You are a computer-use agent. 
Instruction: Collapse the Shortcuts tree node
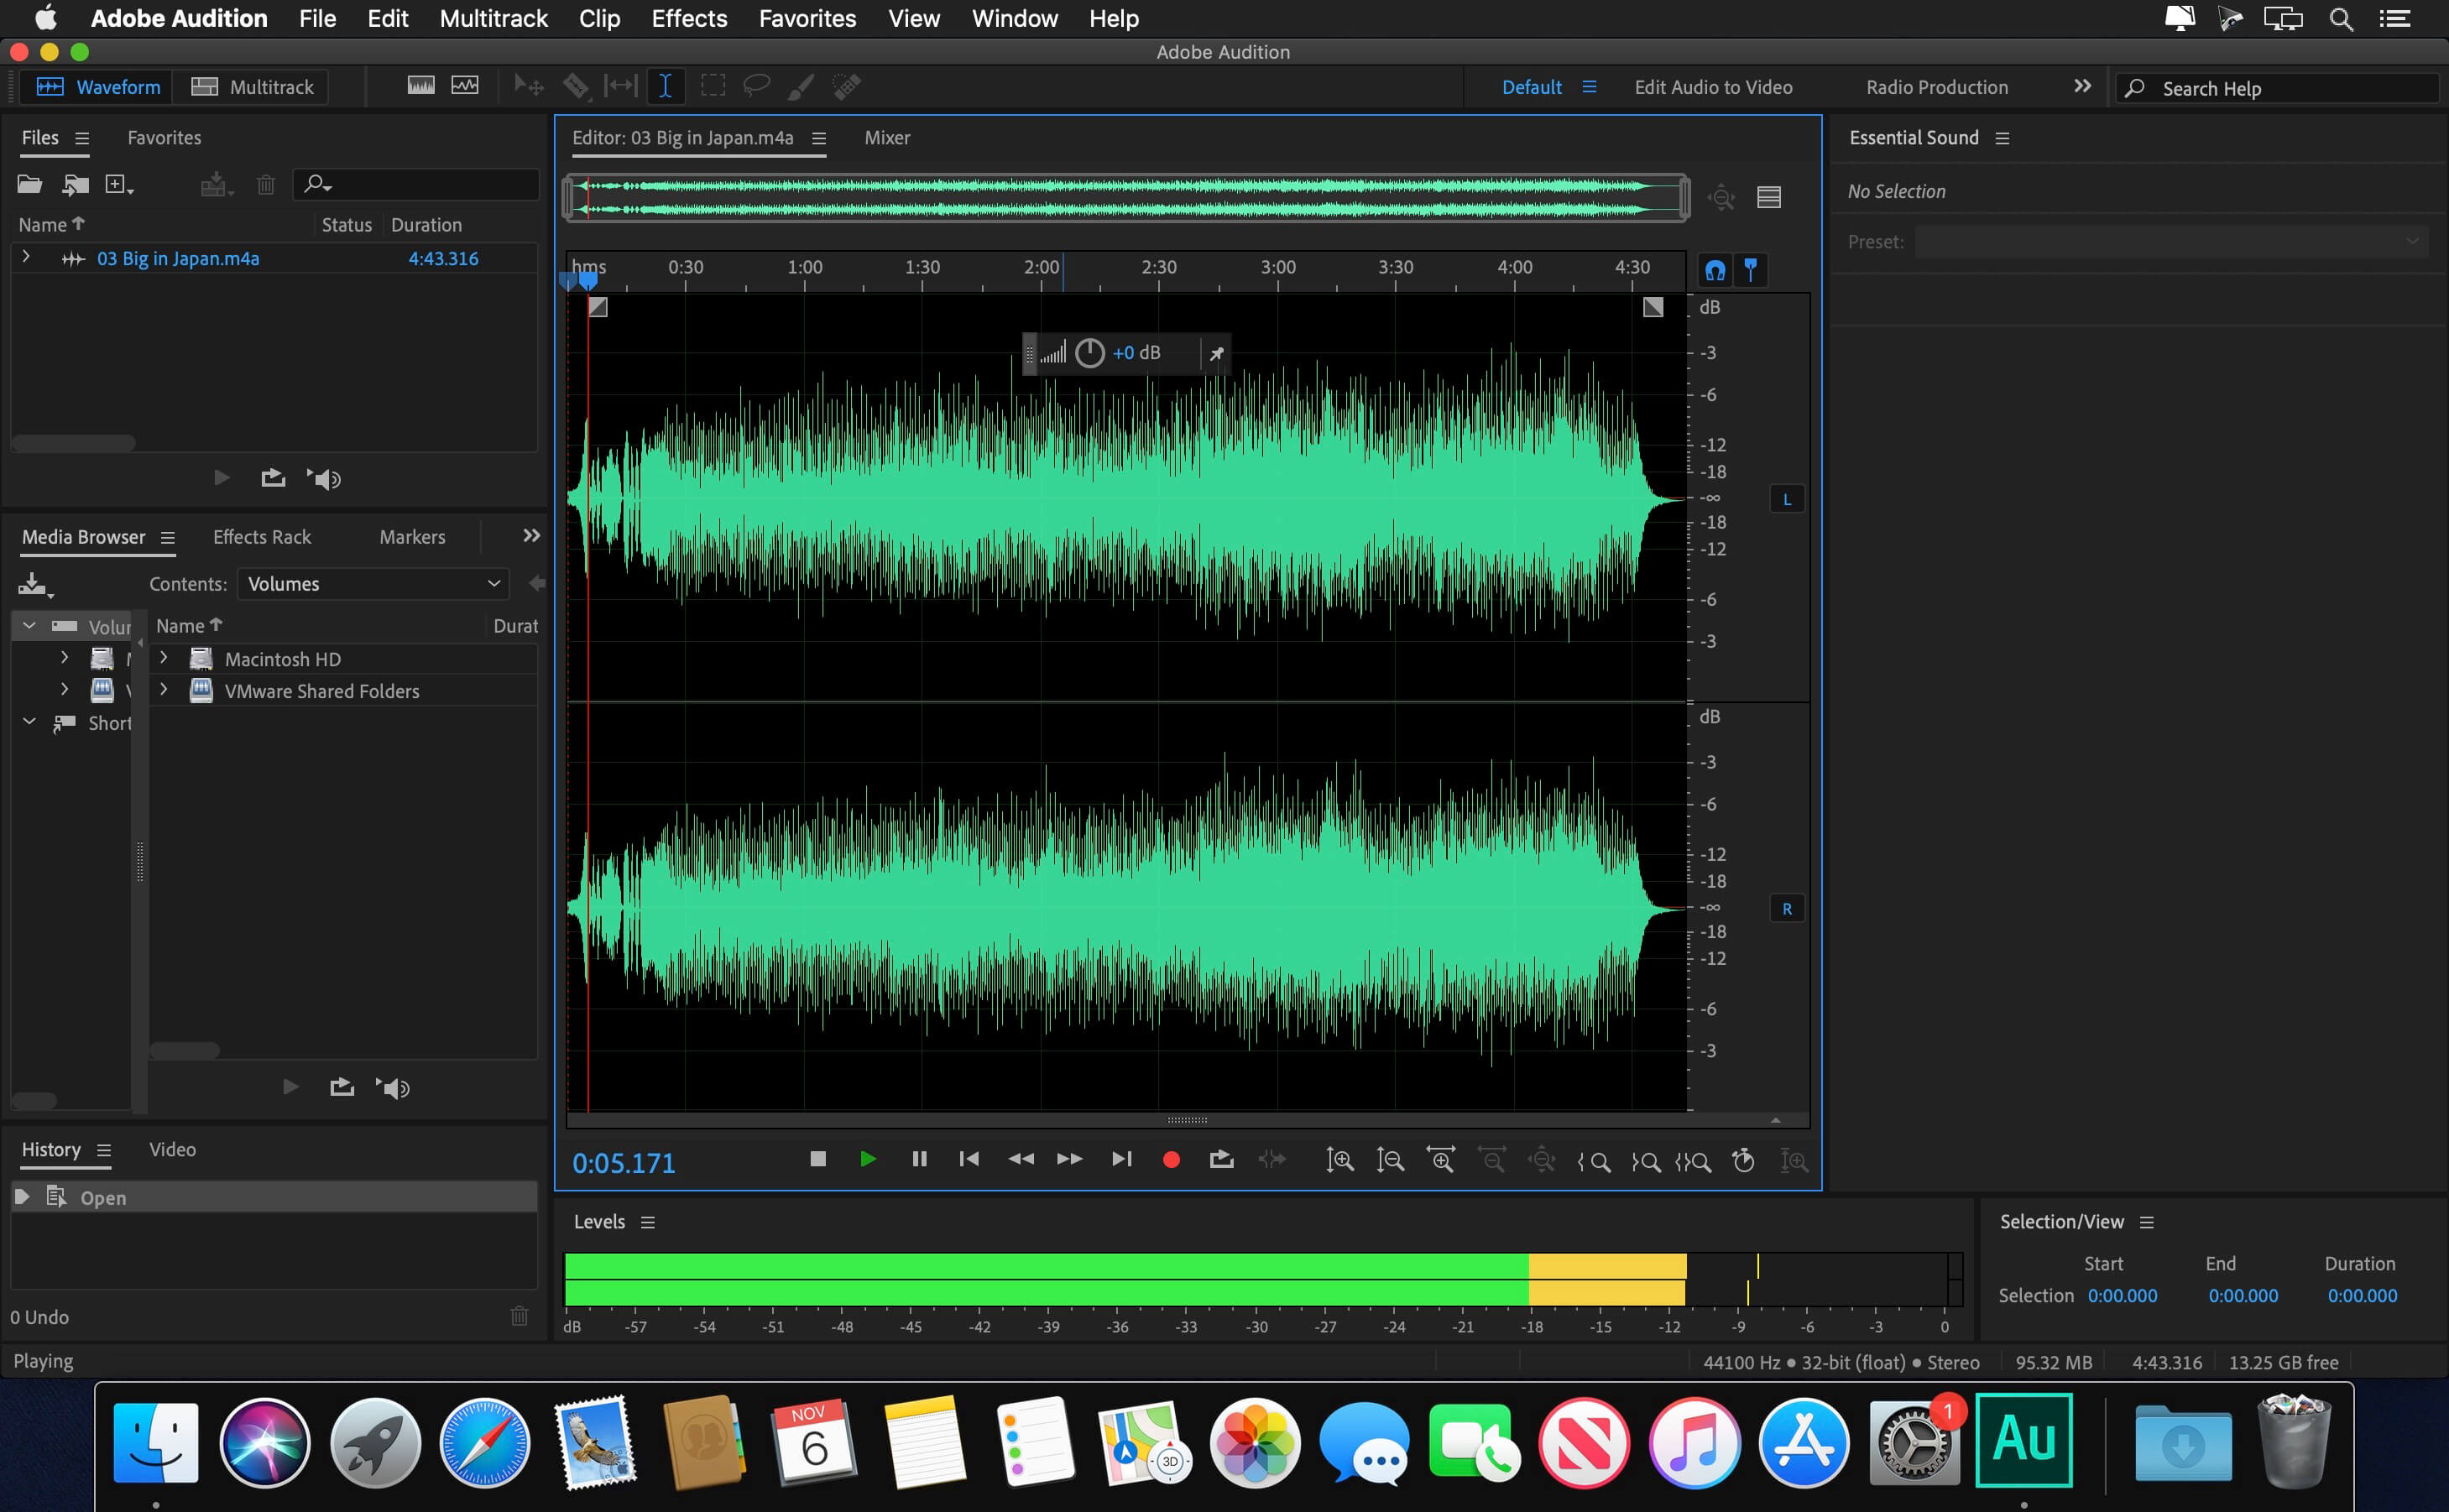point(29,722)
